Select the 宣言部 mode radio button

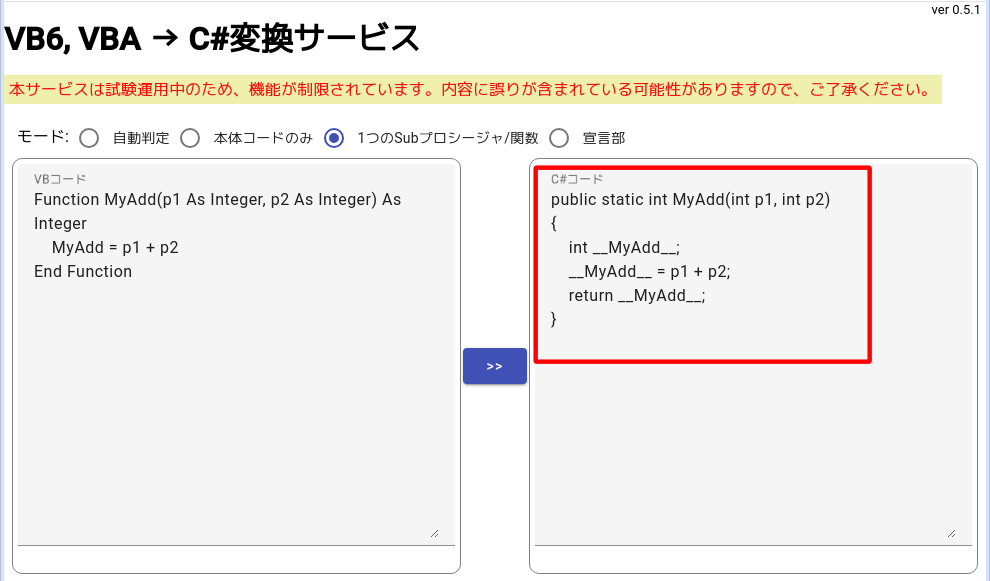pos(559,138)
